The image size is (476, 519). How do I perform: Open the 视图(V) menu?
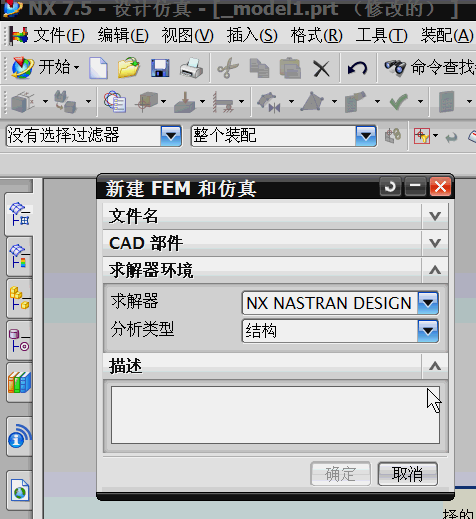(x=188, y=35)
